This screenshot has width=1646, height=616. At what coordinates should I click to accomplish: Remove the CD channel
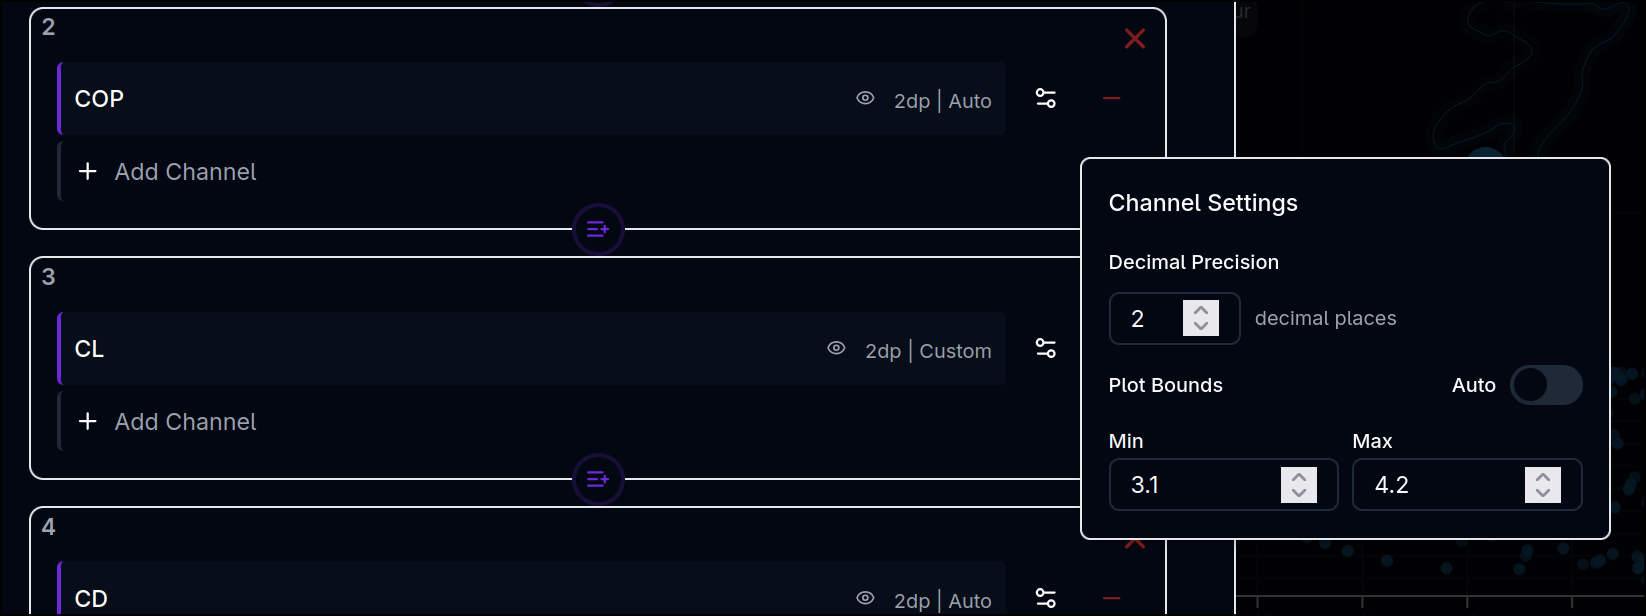pyautogui.click(x=1111, y=598)
